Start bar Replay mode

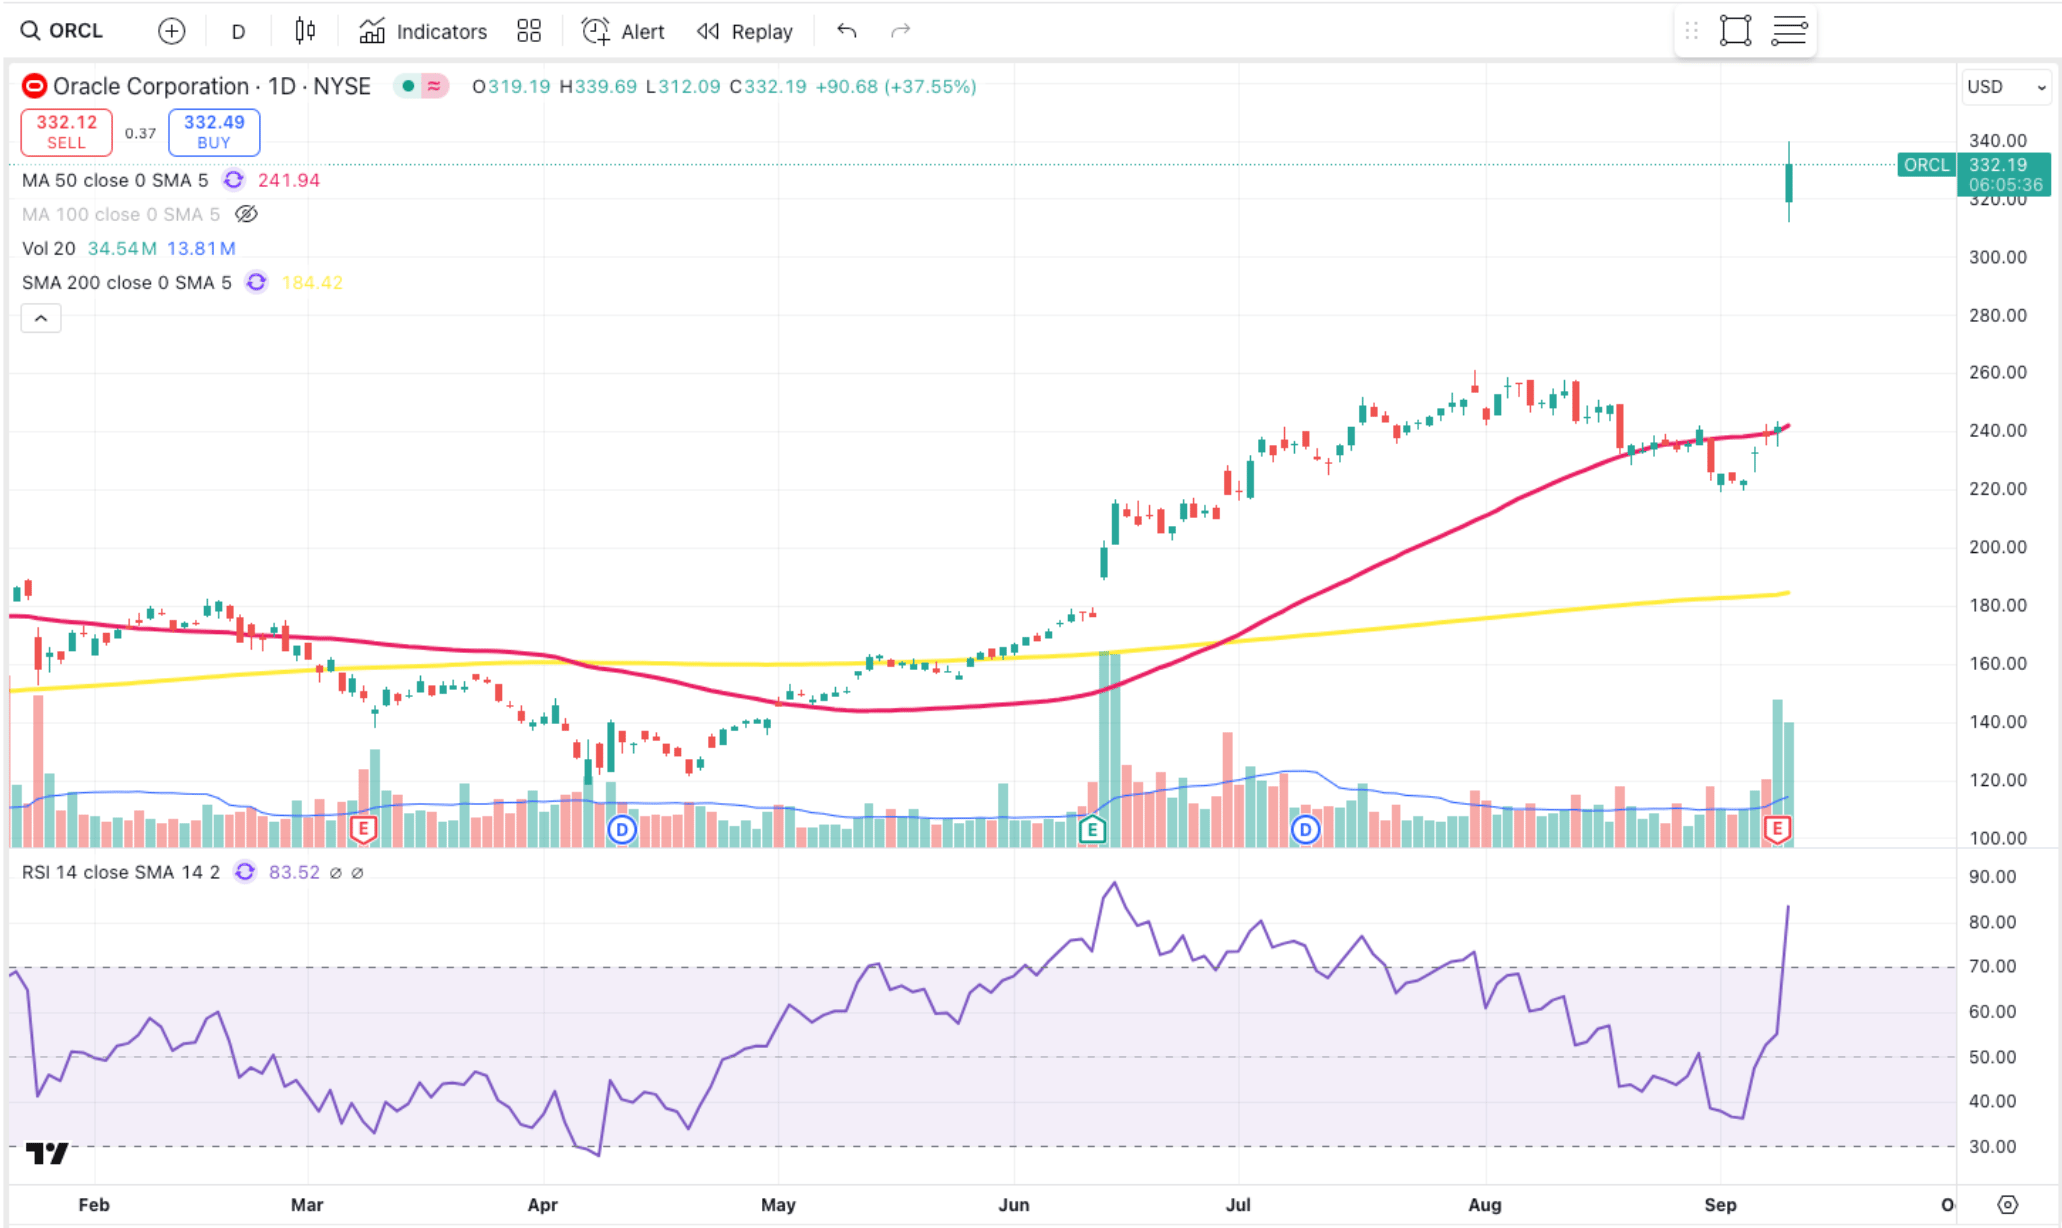point(745,31)
